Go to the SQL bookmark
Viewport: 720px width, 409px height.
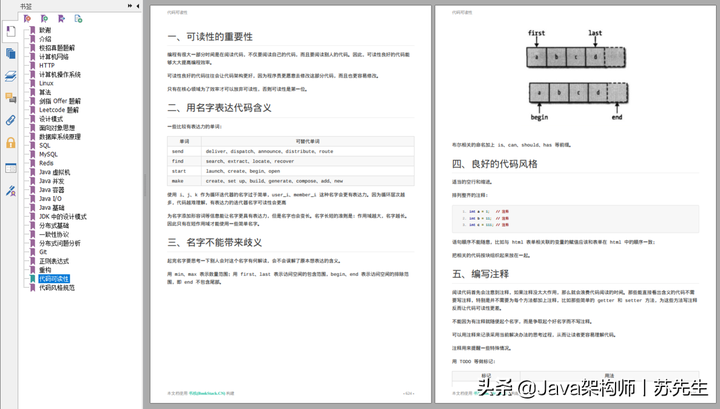(x=45, y=146)
